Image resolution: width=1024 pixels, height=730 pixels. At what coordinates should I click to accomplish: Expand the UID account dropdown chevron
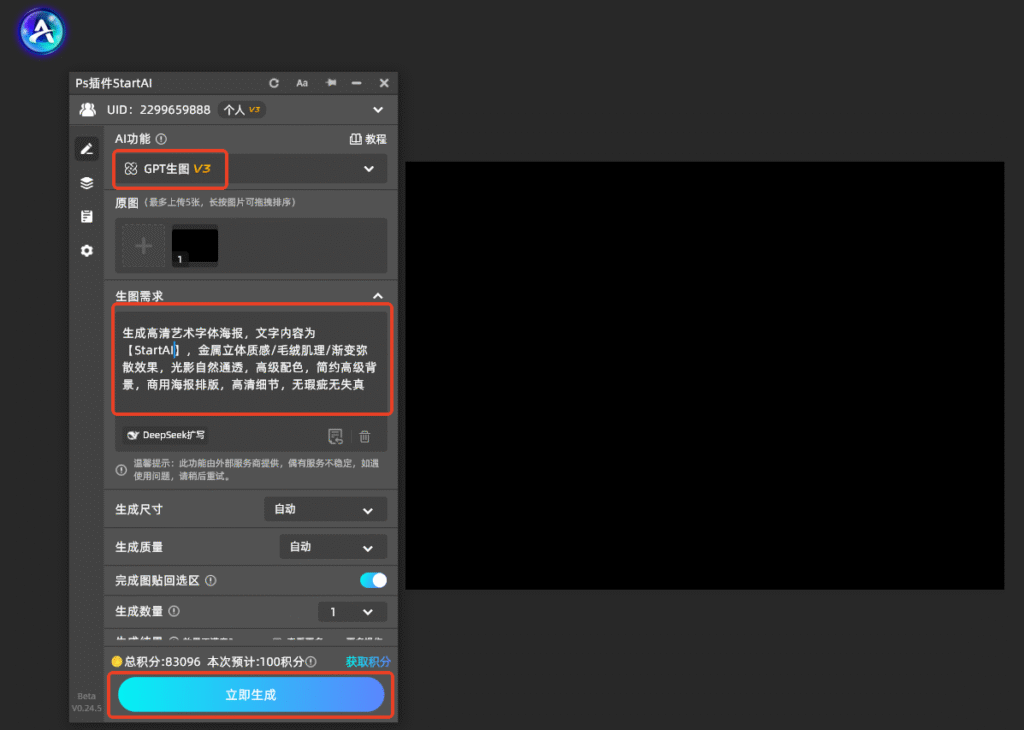coord(378,110)
